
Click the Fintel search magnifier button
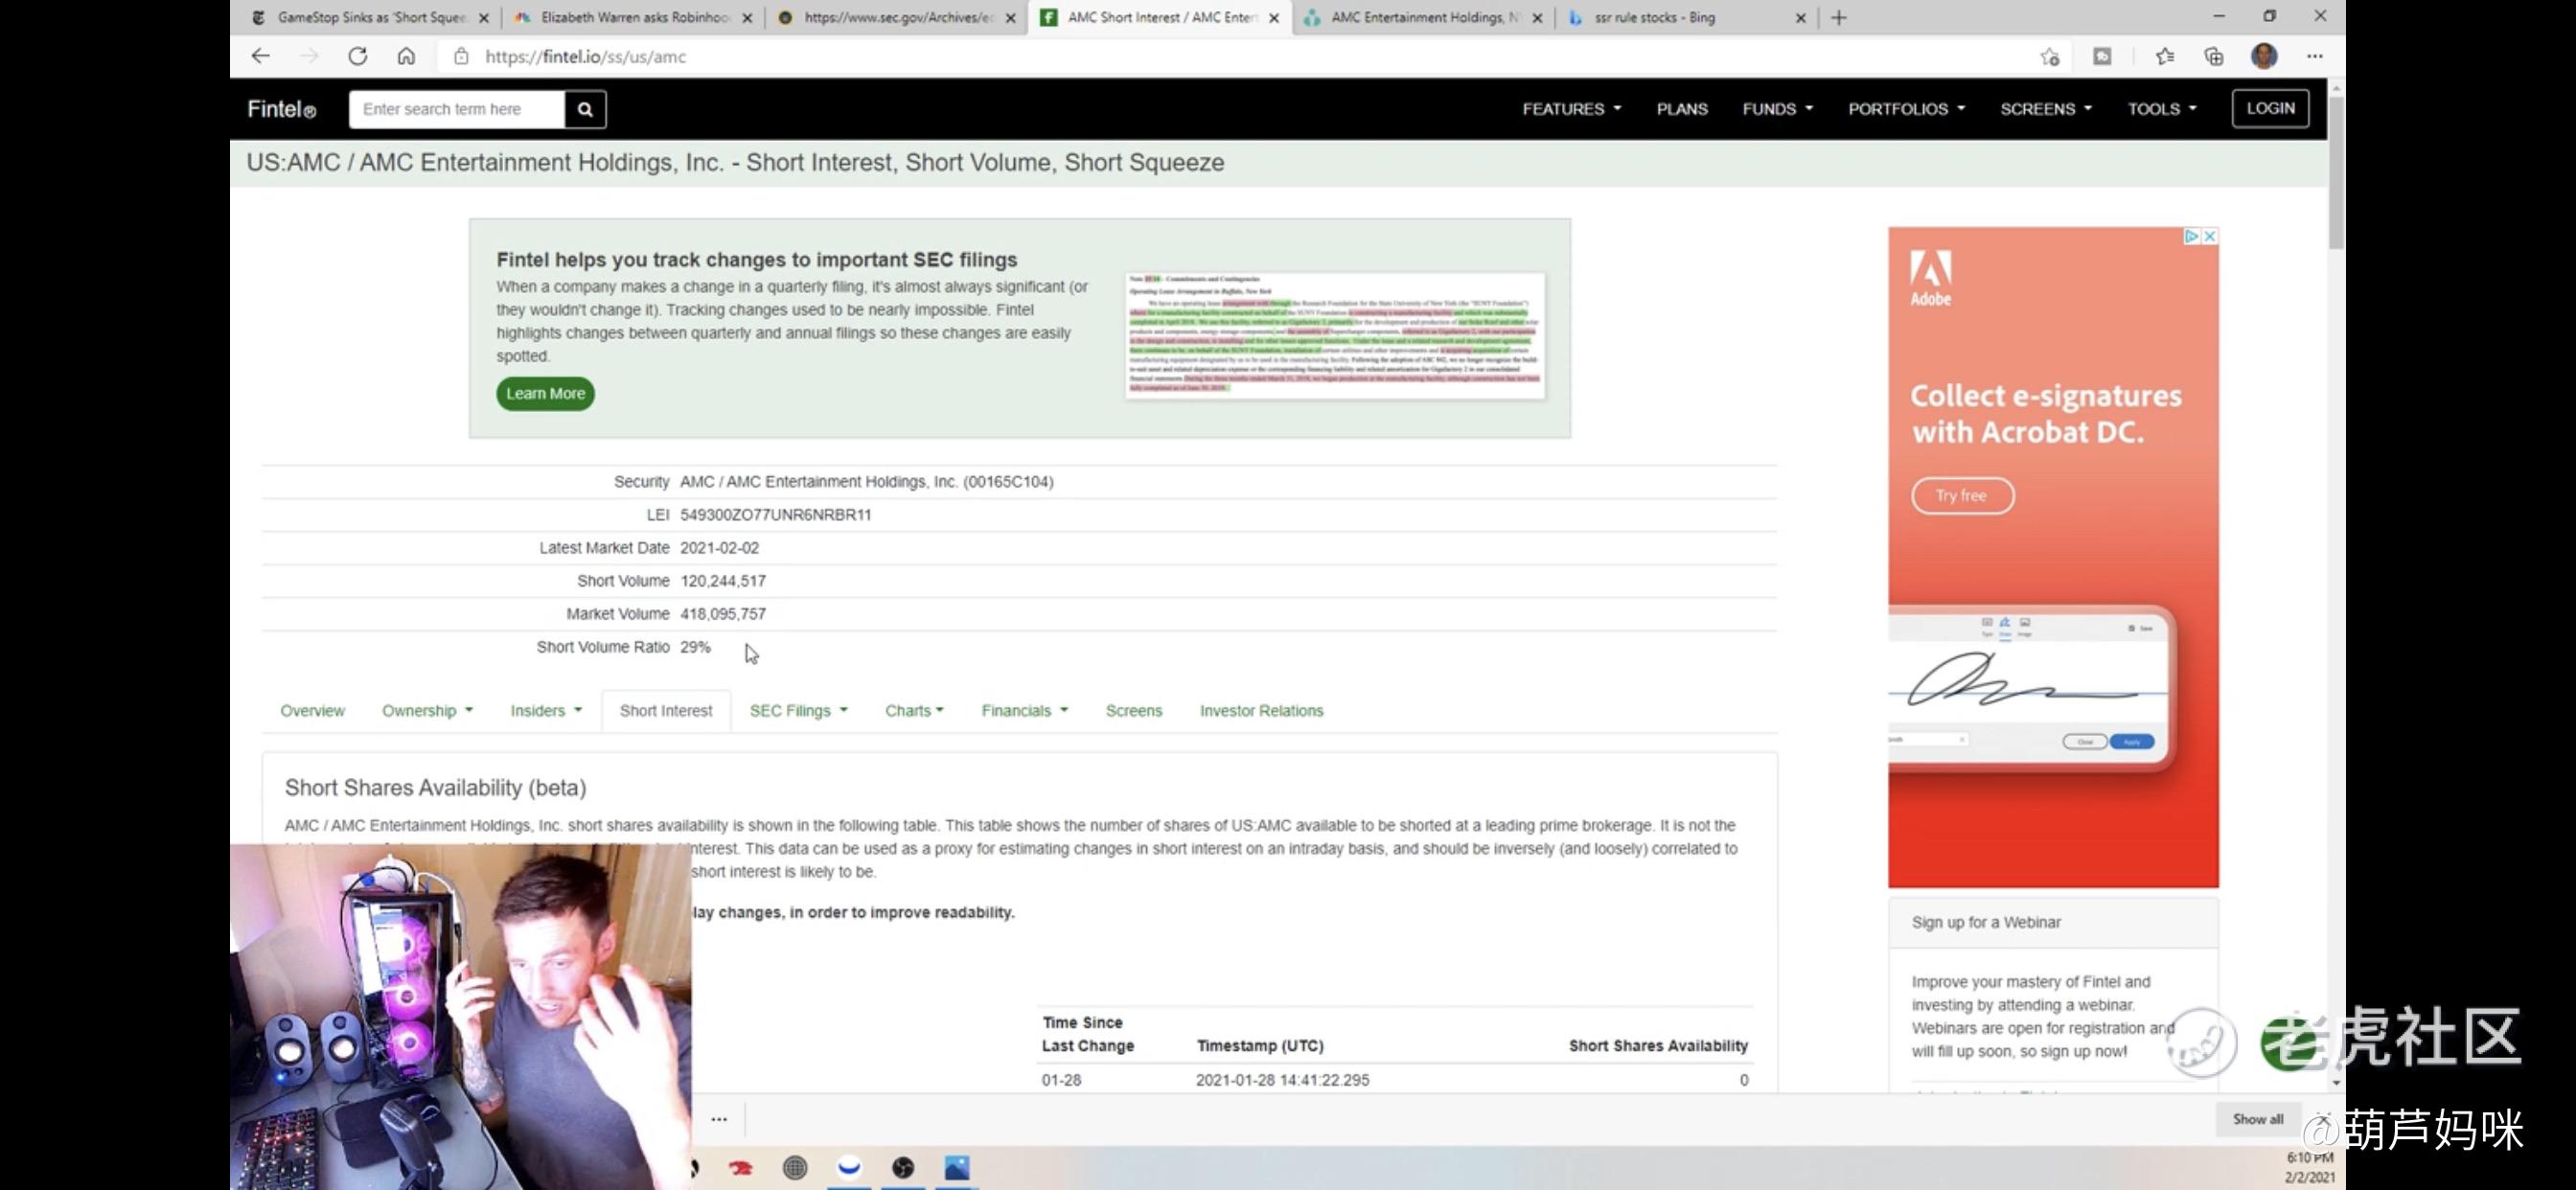coord(585,109)
